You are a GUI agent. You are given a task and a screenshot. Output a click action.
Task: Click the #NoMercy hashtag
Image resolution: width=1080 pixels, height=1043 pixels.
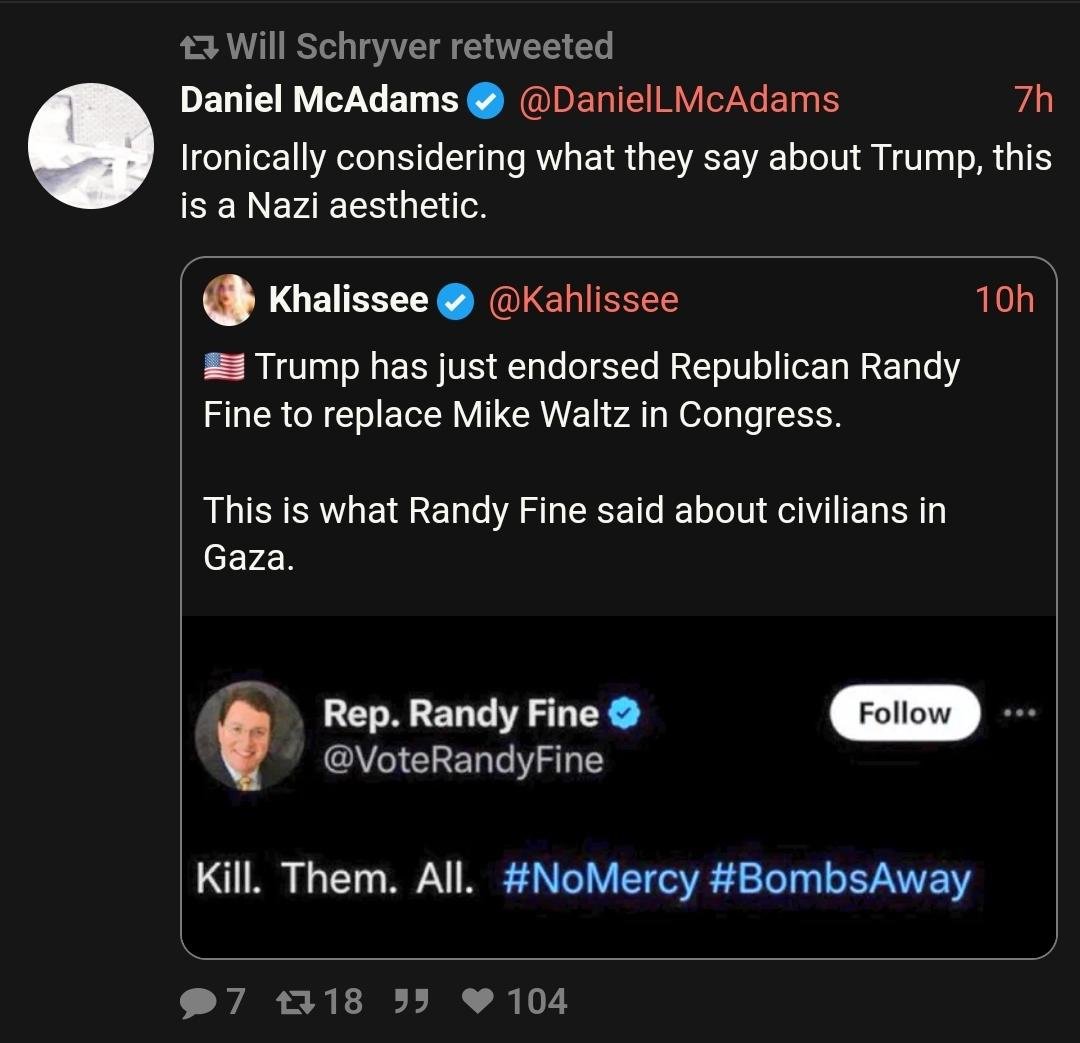click(601, 879)
